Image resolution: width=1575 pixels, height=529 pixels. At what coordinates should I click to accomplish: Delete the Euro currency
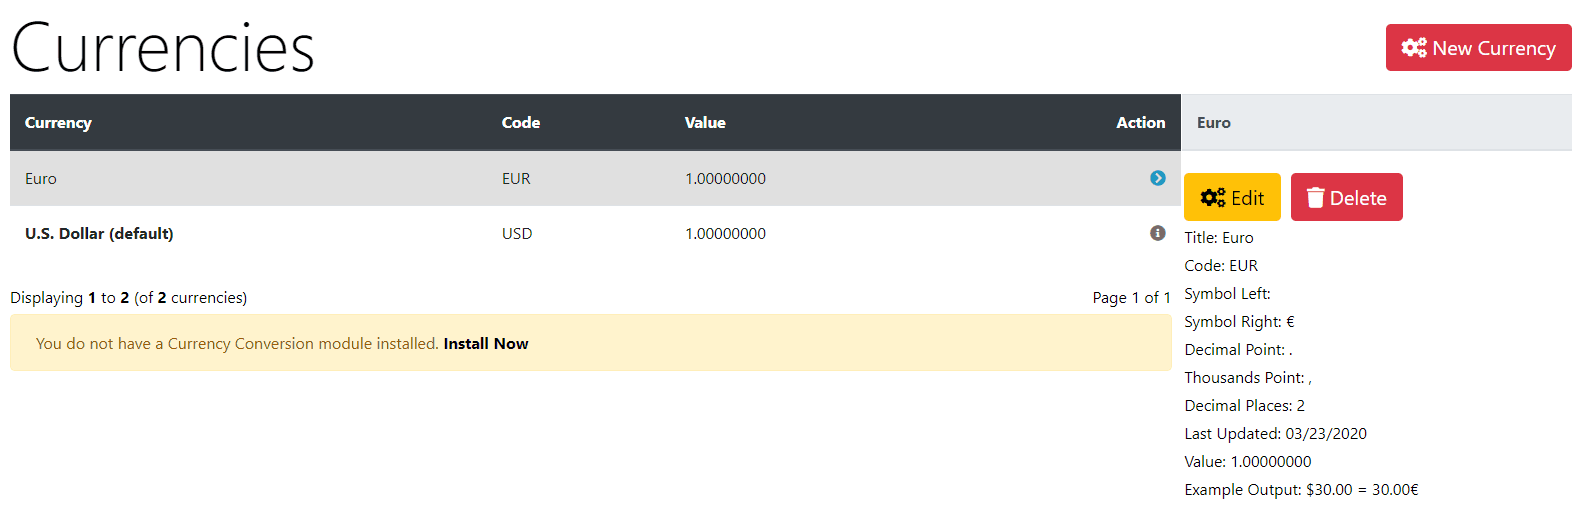[x=1346, y=197]
